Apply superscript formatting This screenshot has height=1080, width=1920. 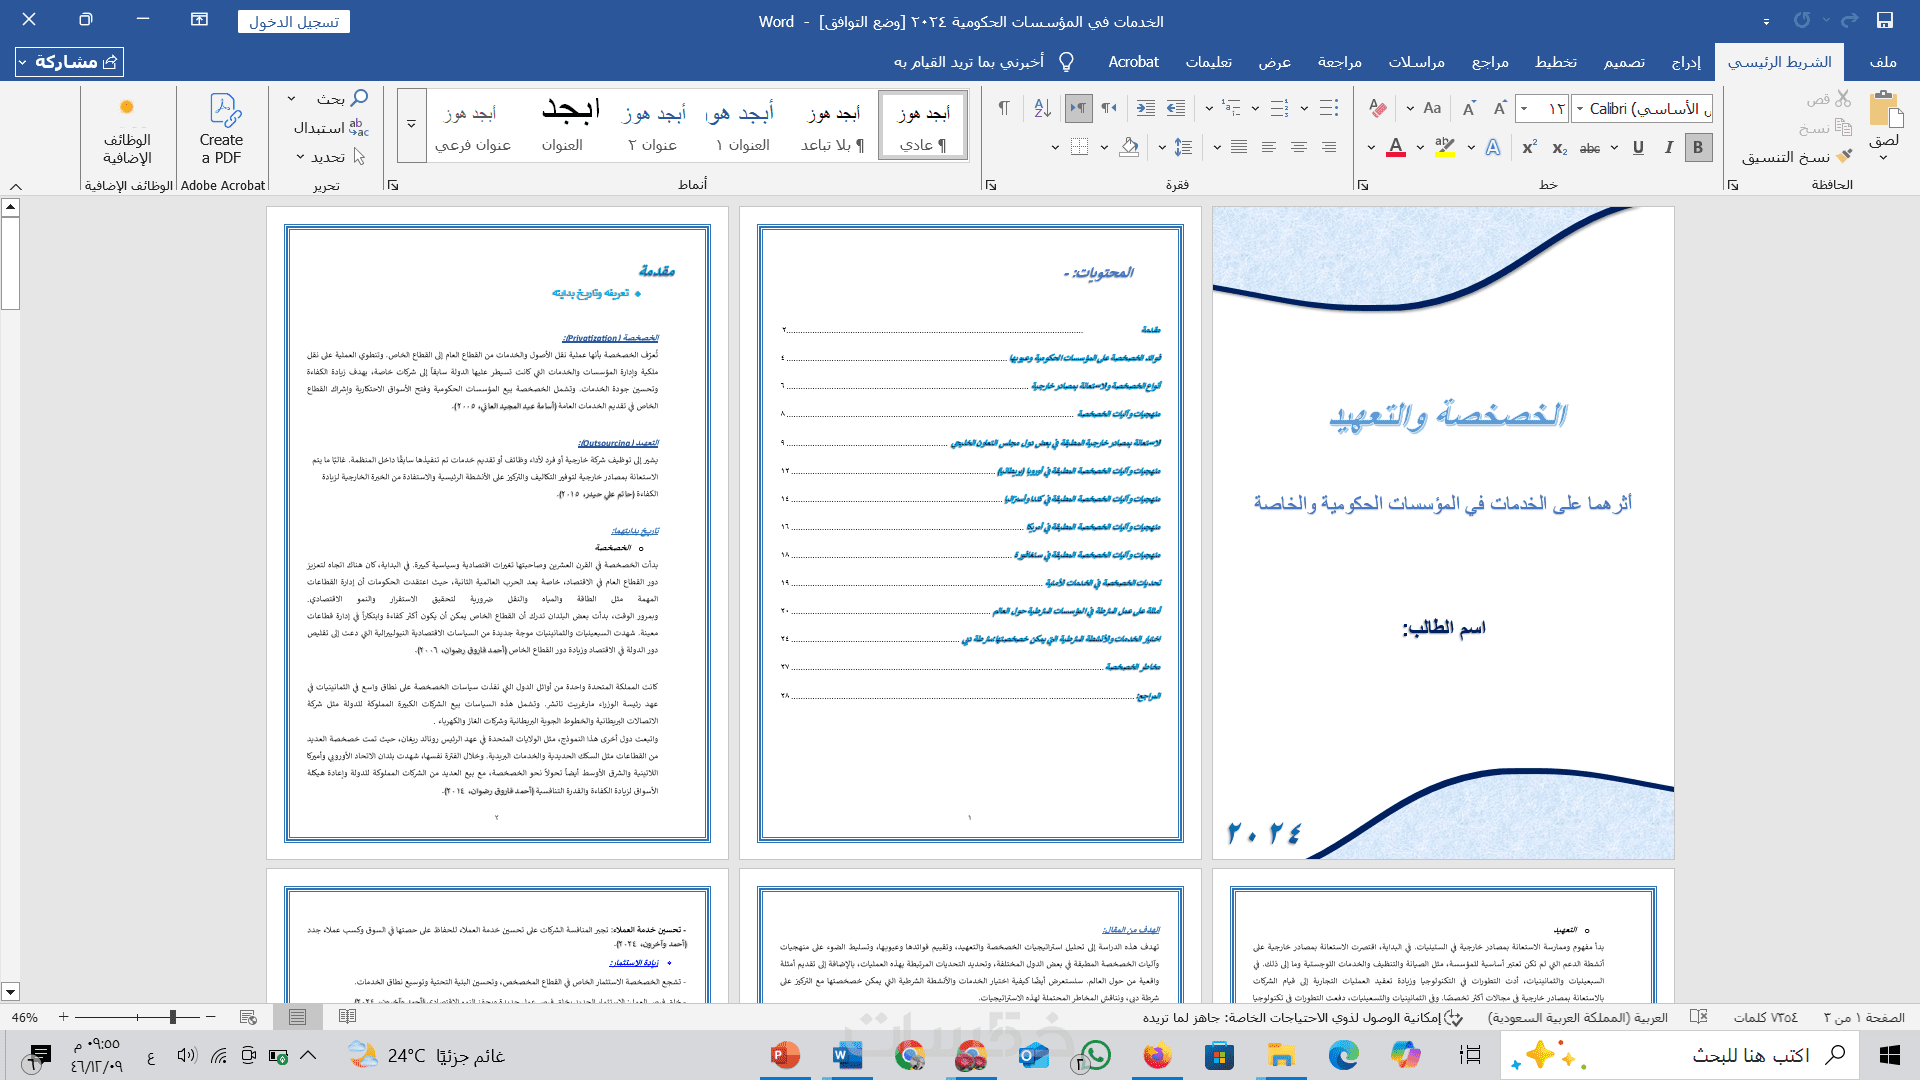1529,148
